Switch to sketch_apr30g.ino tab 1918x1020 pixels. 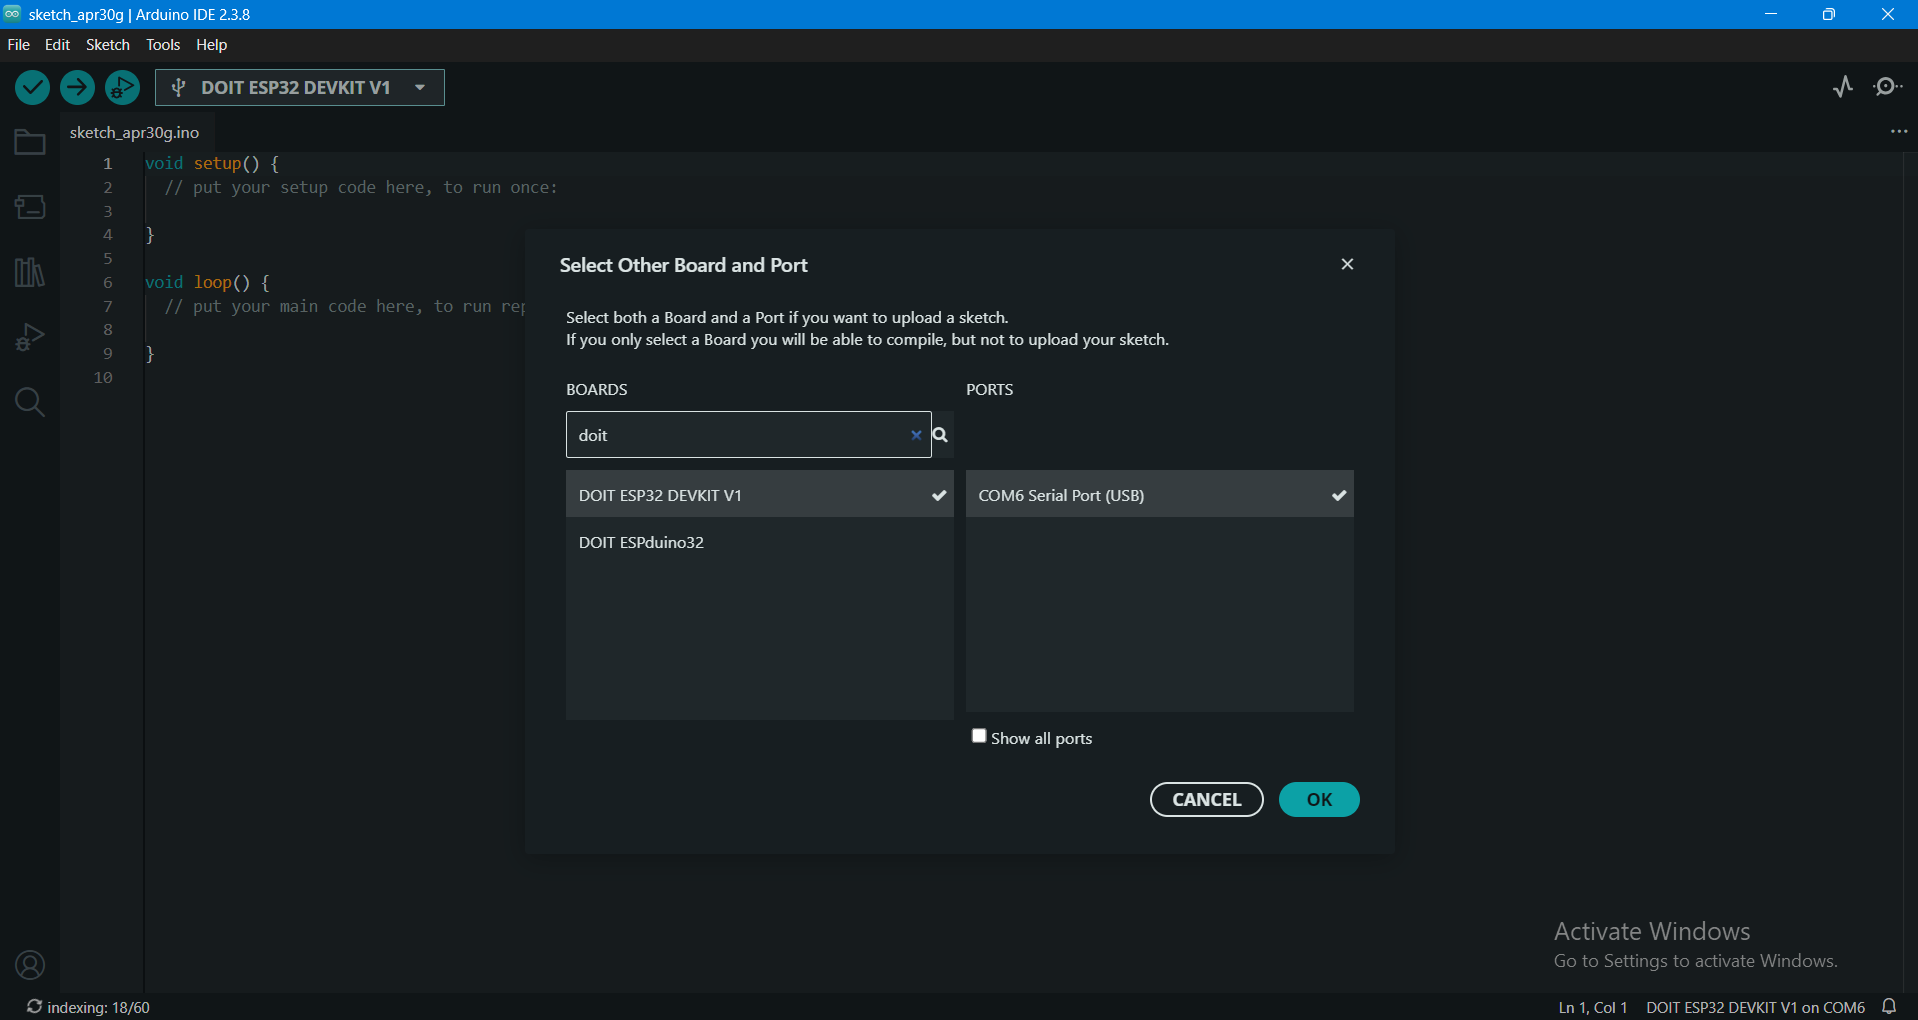[x=134, y=132]
